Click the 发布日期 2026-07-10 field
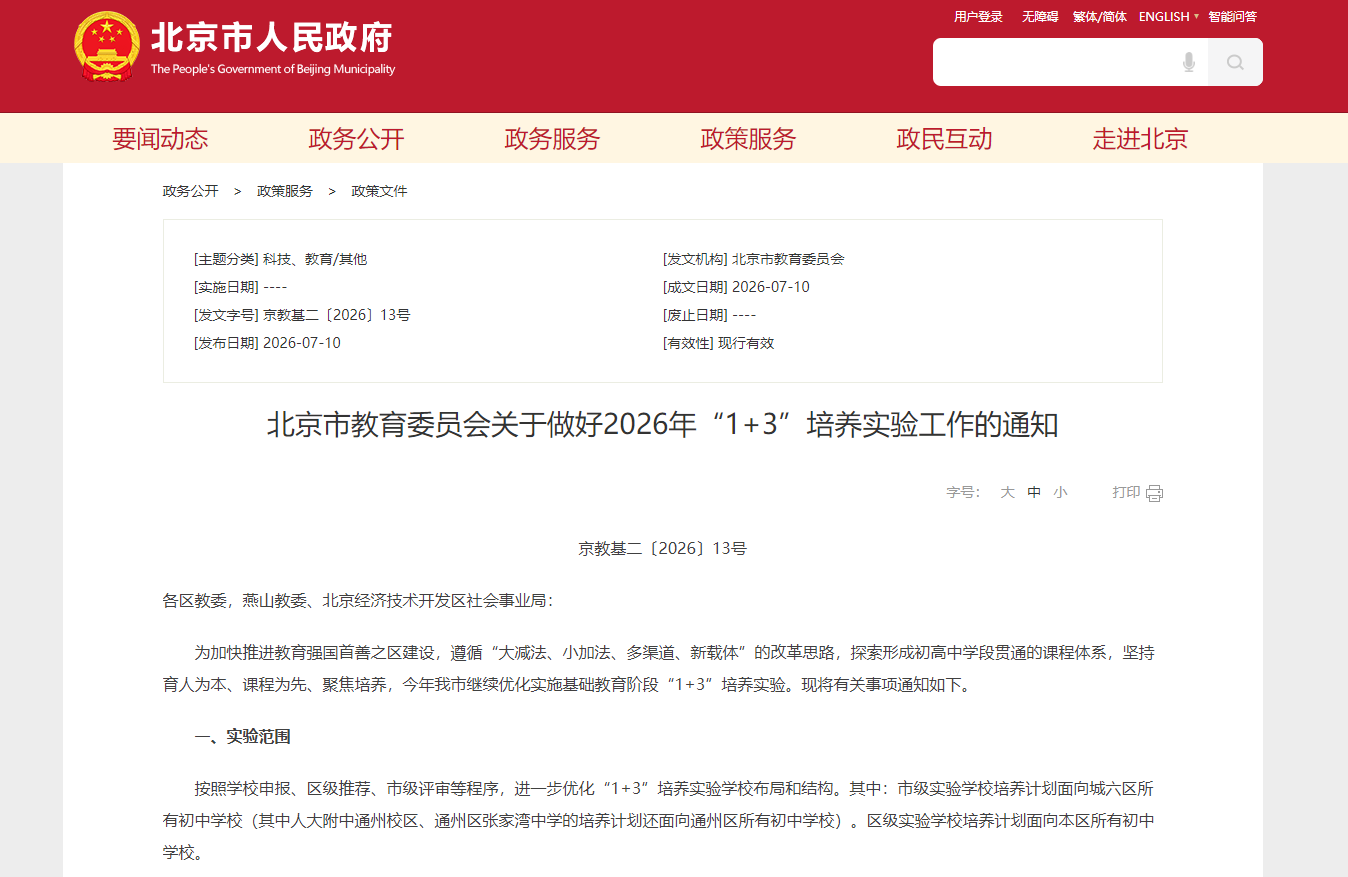The height and width of the screenshot is (877, 1348). (x=267, y=343)
